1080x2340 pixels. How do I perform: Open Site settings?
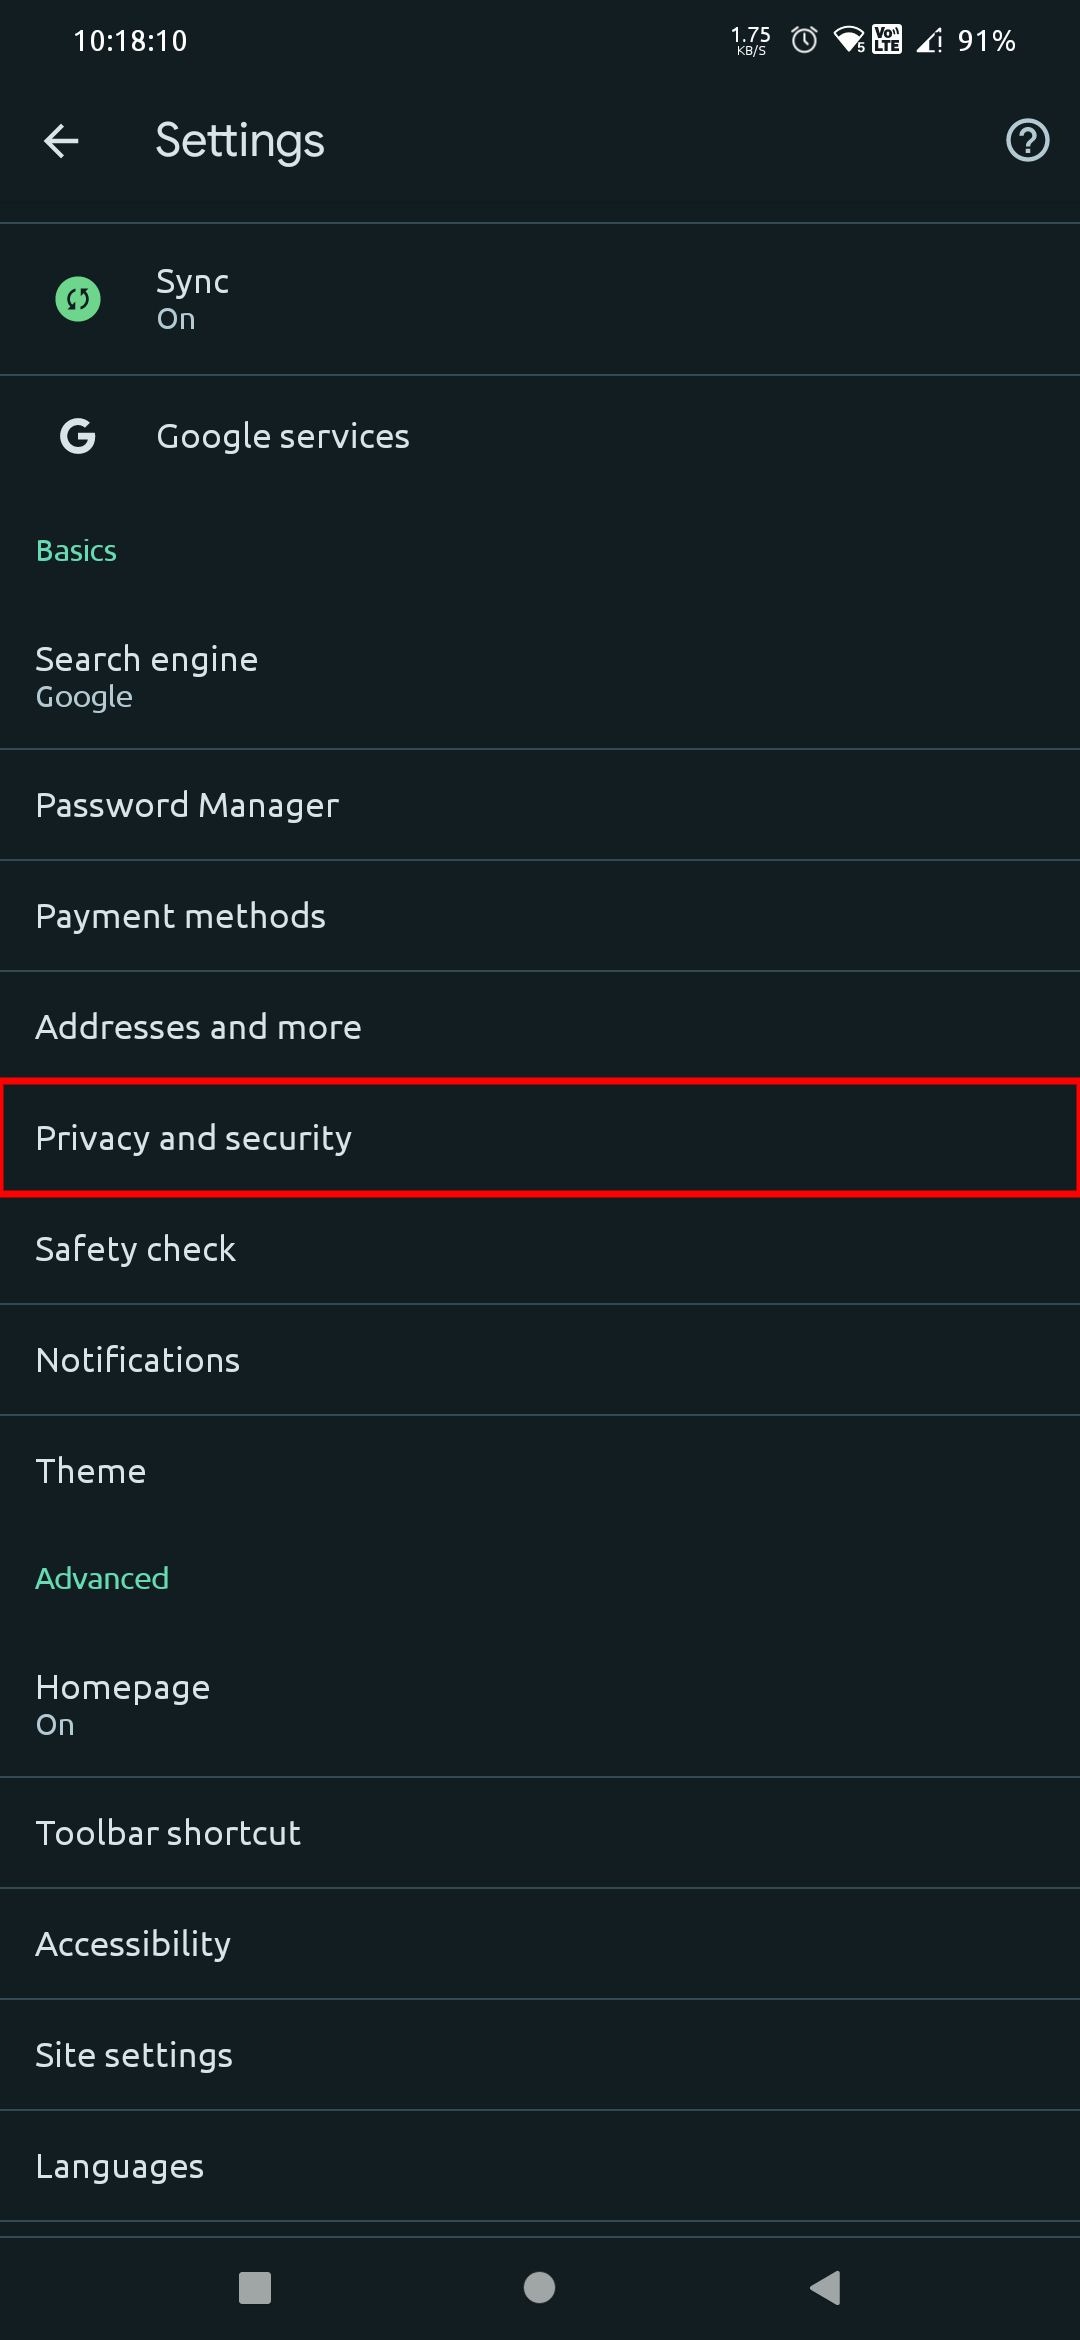click(540, 2055)
